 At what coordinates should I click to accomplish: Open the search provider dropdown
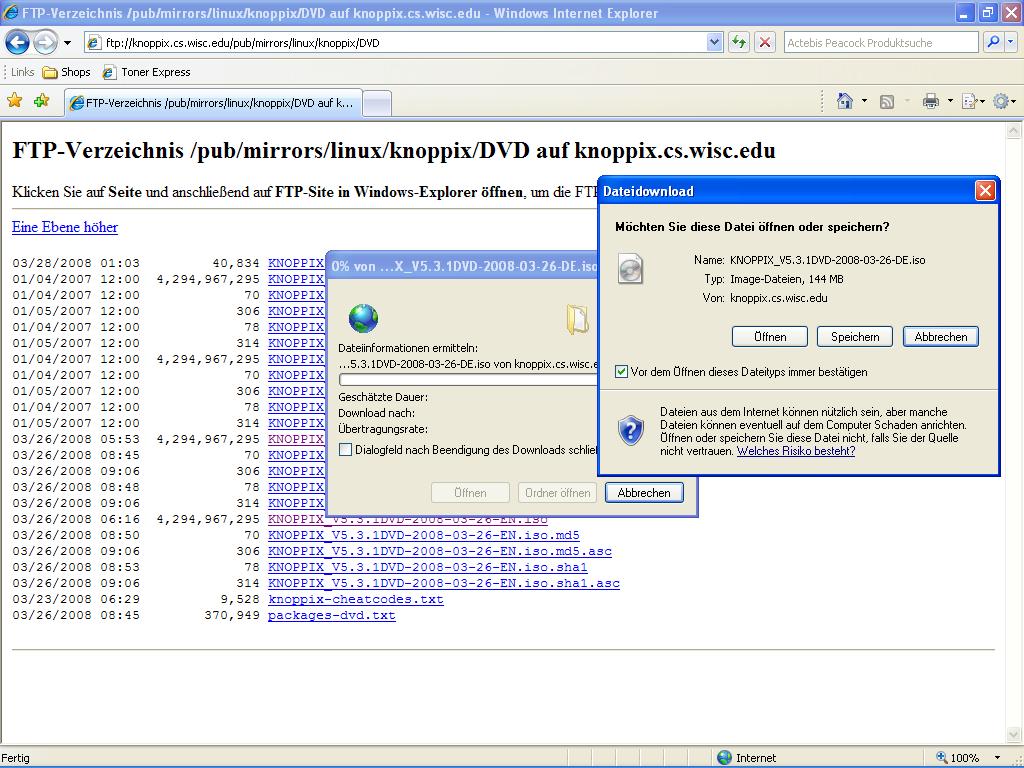coord(1010,42)
